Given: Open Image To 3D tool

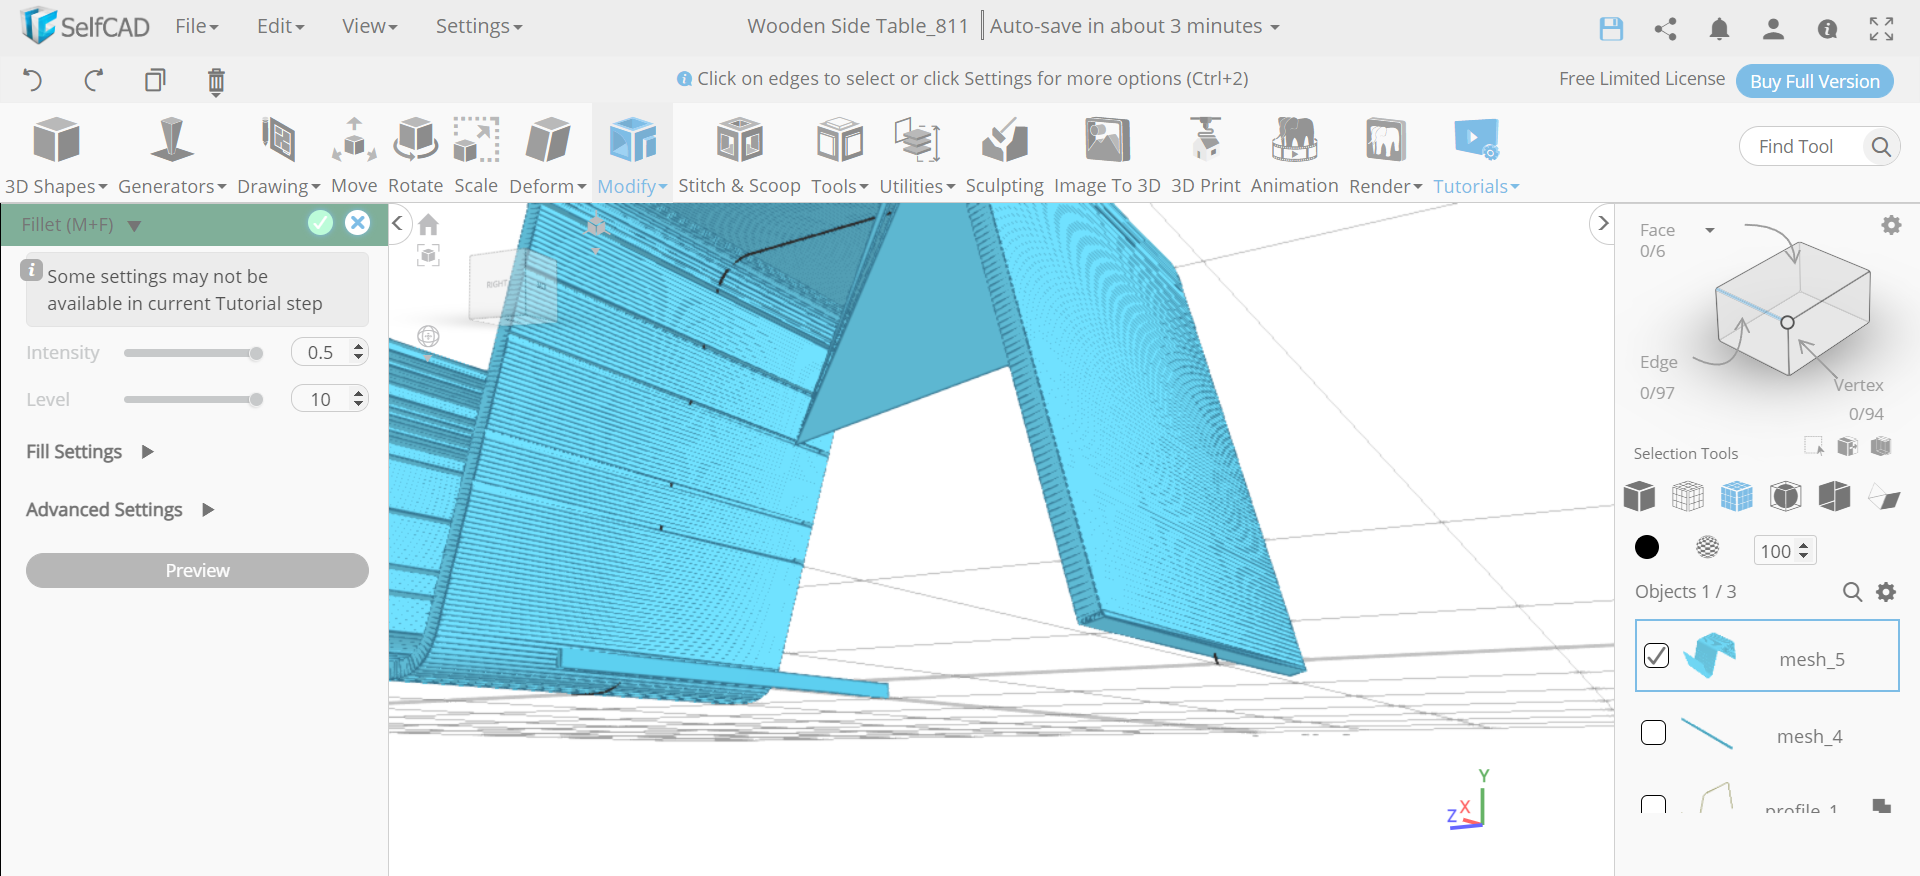Looking at the screenshot, I should click(x=1107, y=155).
